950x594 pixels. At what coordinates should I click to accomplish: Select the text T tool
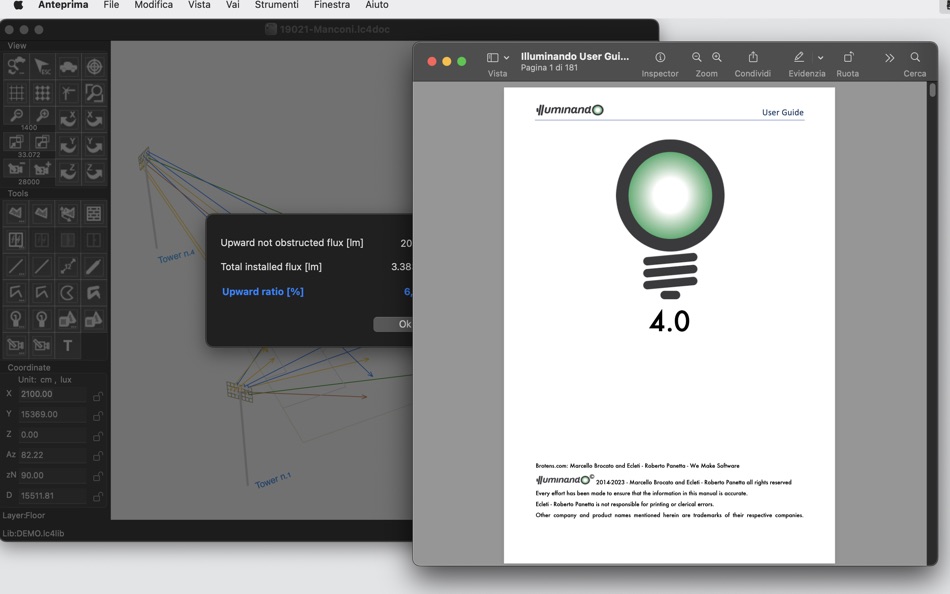click(x=68, y=345)
